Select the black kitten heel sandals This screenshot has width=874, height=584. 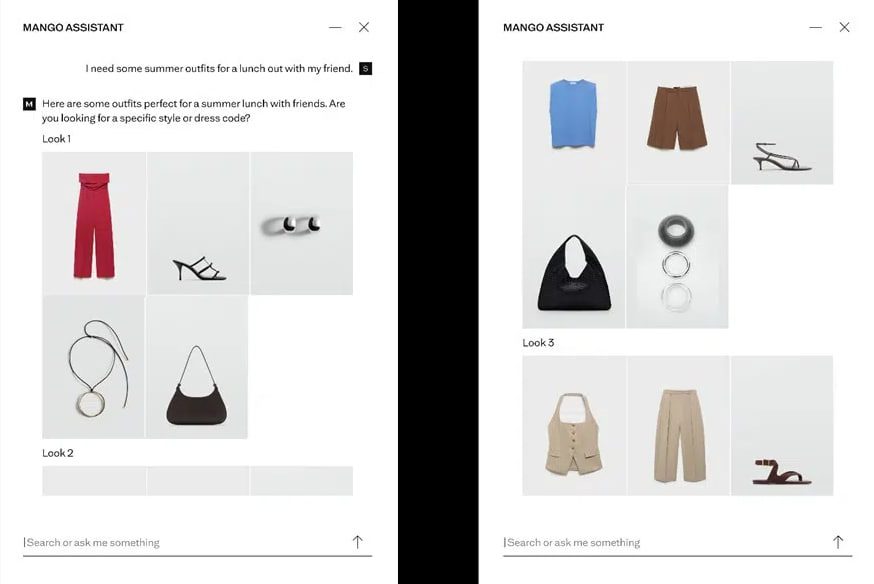pyautogui.click(x=782, y=123)
